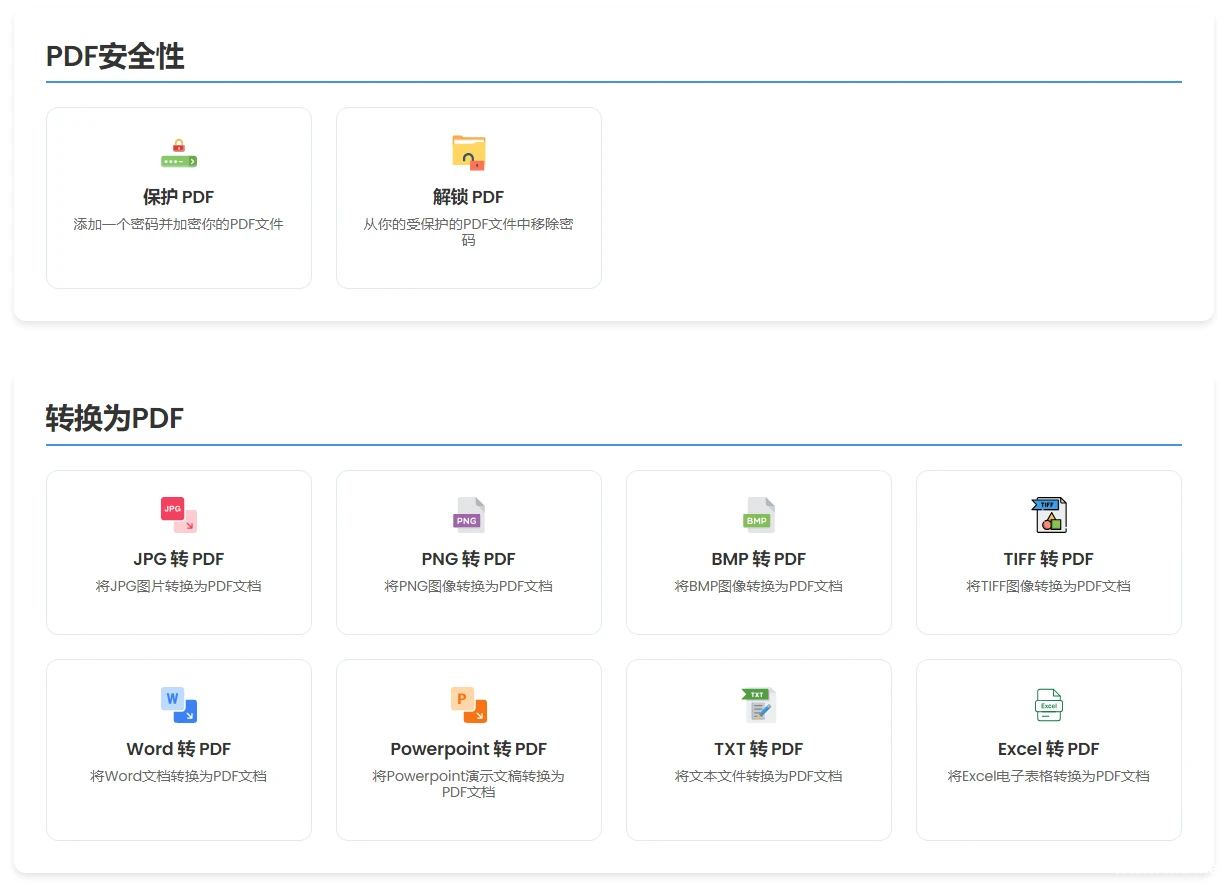Open the "保护 PDF" title link

tap(179, 197)
